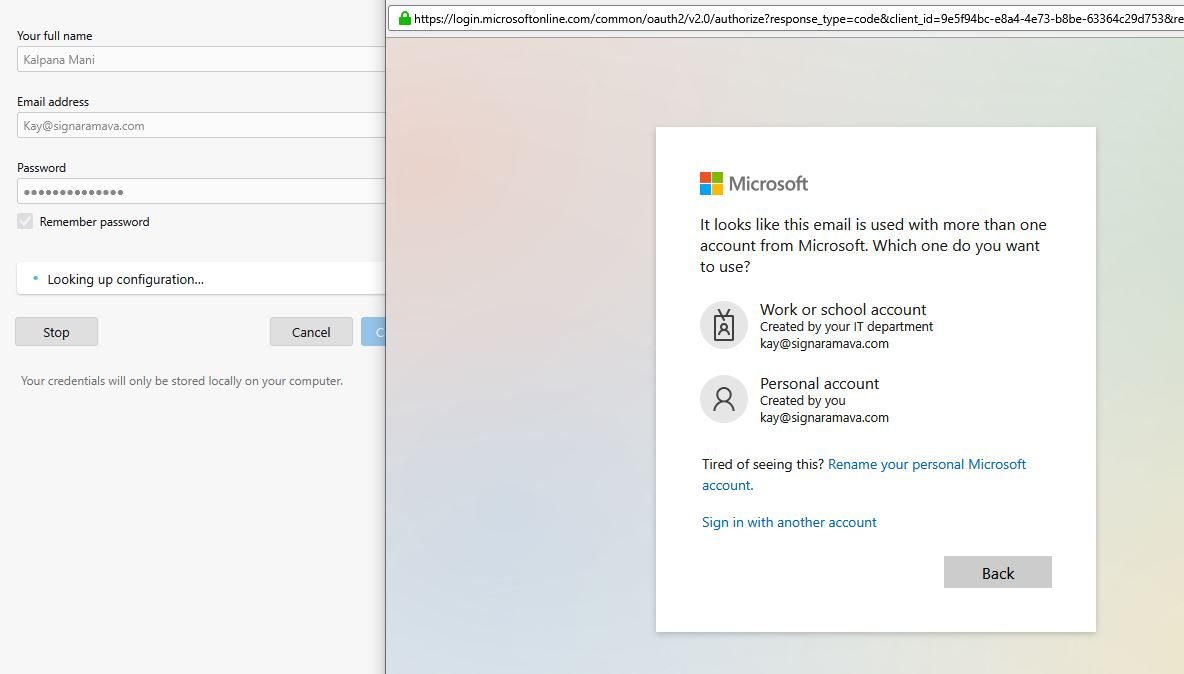Choose the Personal account title
This screenshot has height=674, width=1184.
pyautogui.click(x=819, y=384)
